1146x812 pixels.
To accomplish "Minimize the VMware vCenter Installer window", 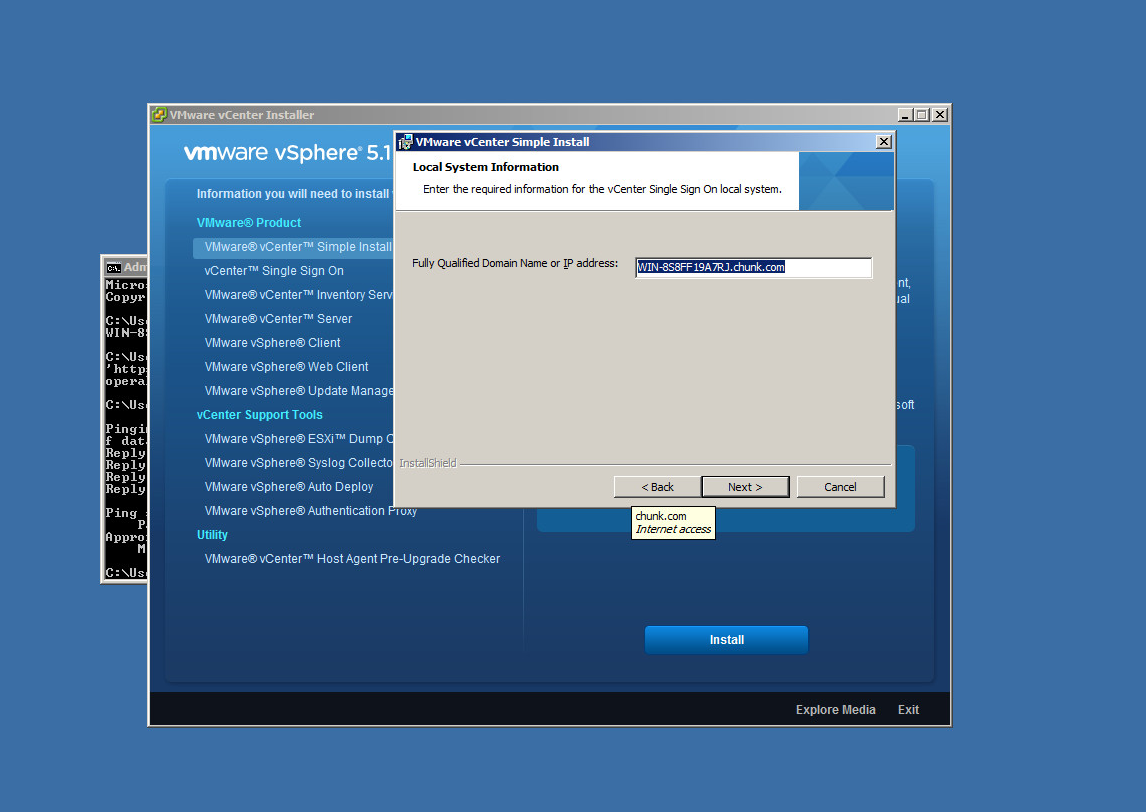I will [905, 115].
